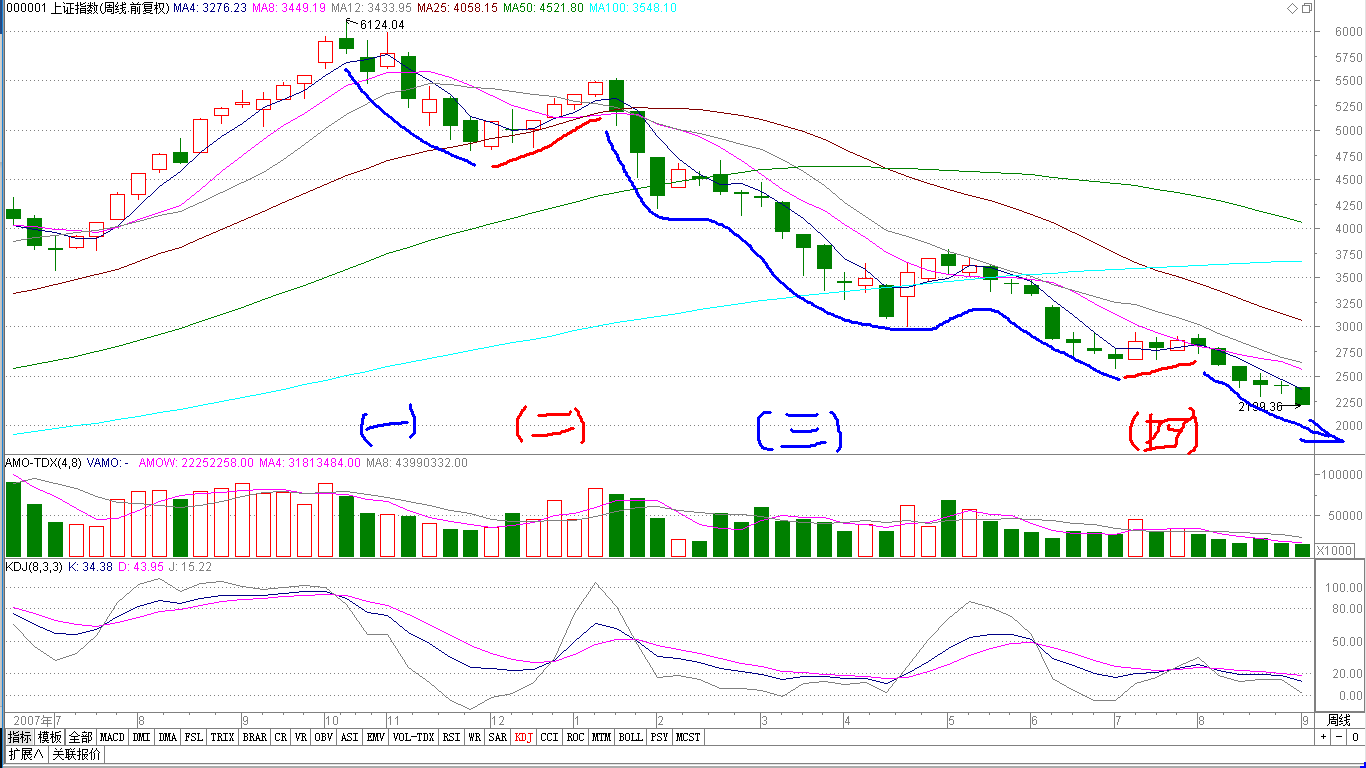The width and height of the screenshot is (1366, 768).
Task: Click the J: 15.22 value
Action: (x=189, y=566)
